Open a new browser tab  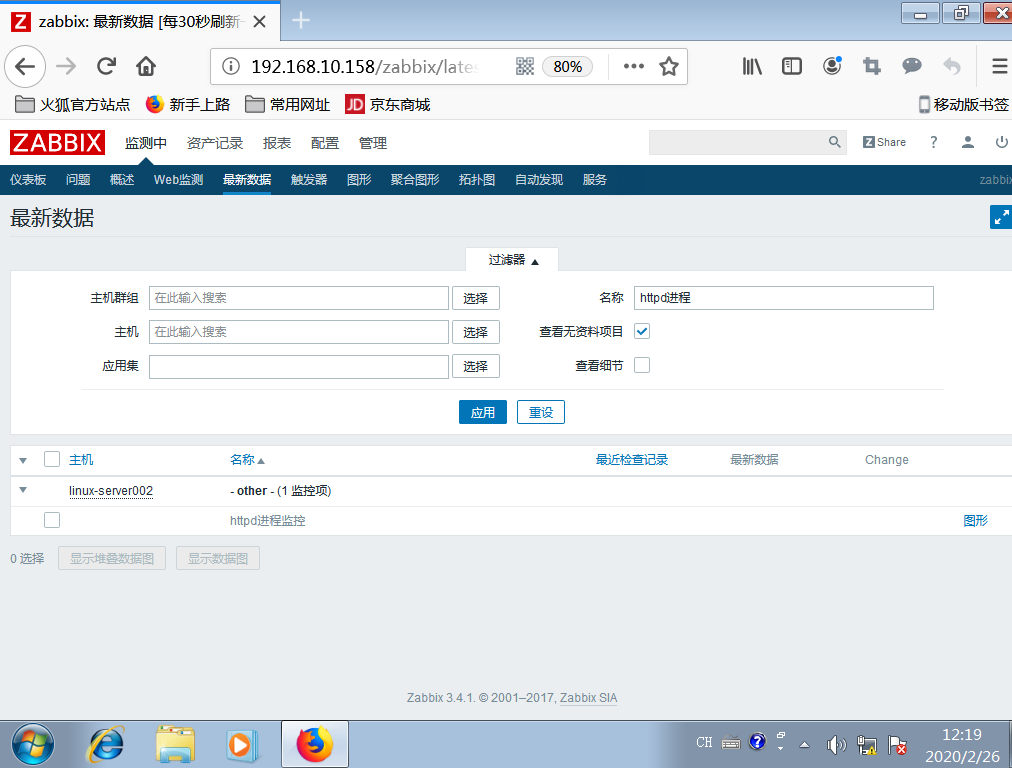click(x=301, y=21)
